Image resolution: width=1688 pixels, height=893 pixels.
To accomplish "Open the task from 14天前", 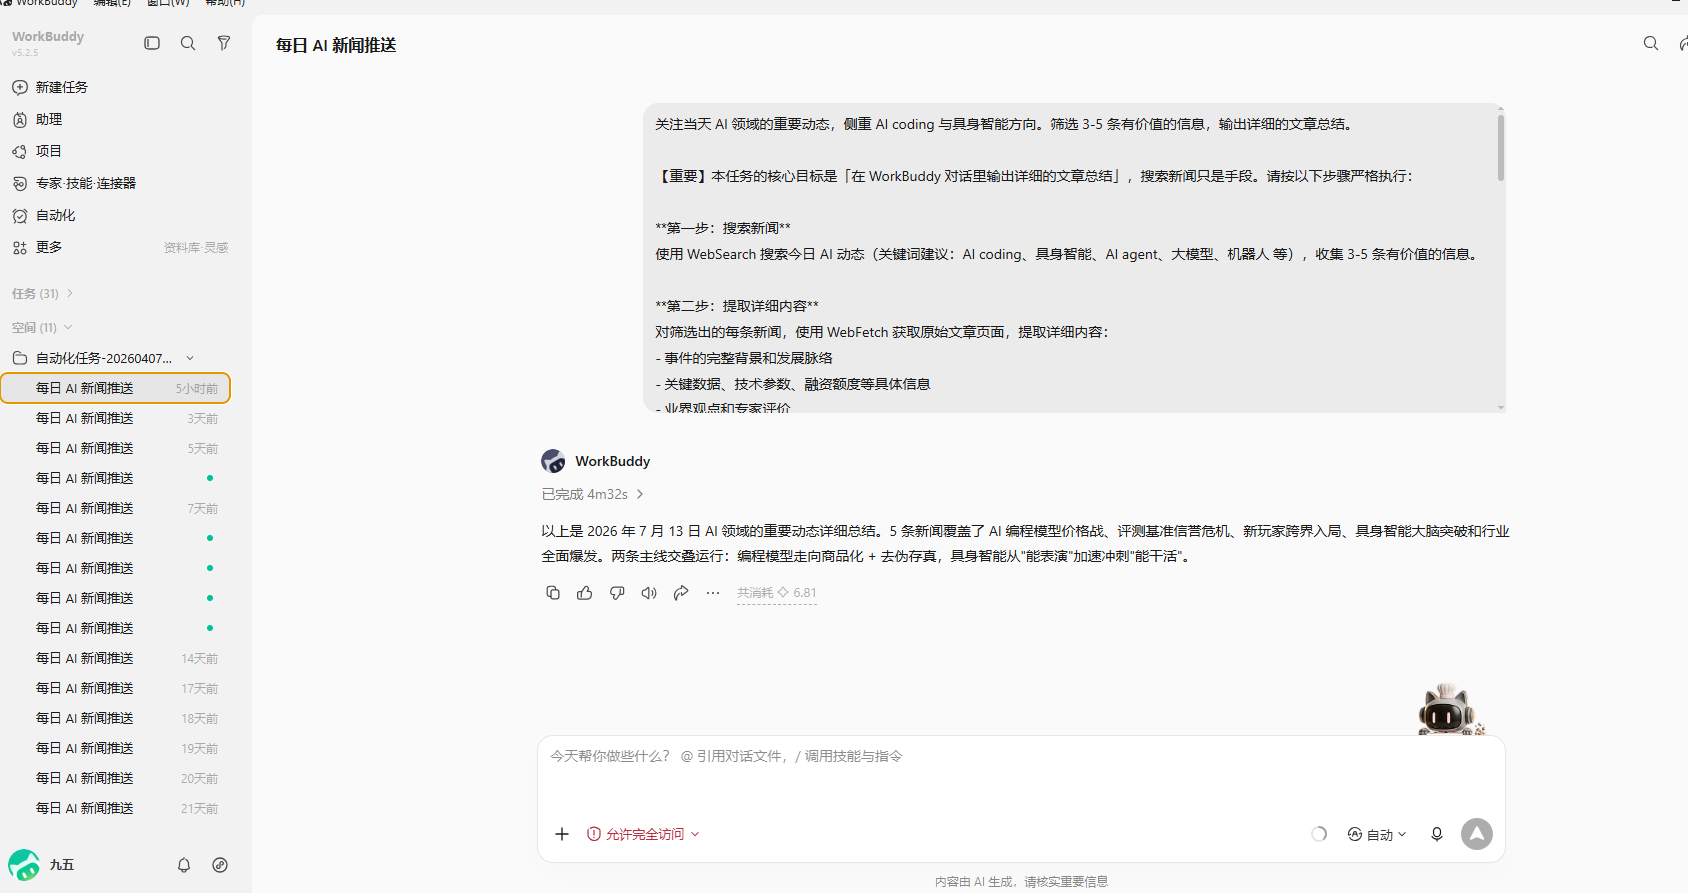I will point(116,658).
